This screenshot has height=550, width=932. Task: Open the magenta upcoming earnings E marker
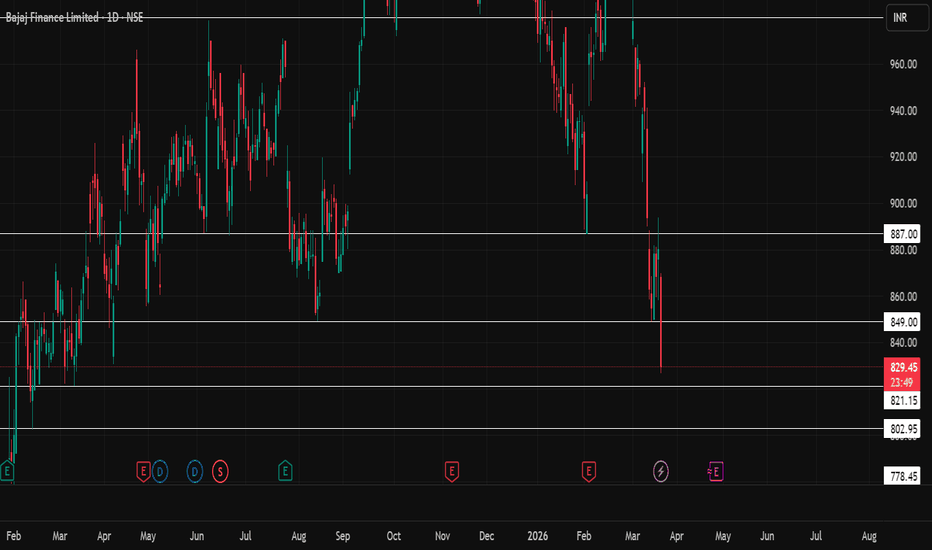[716, 472]
